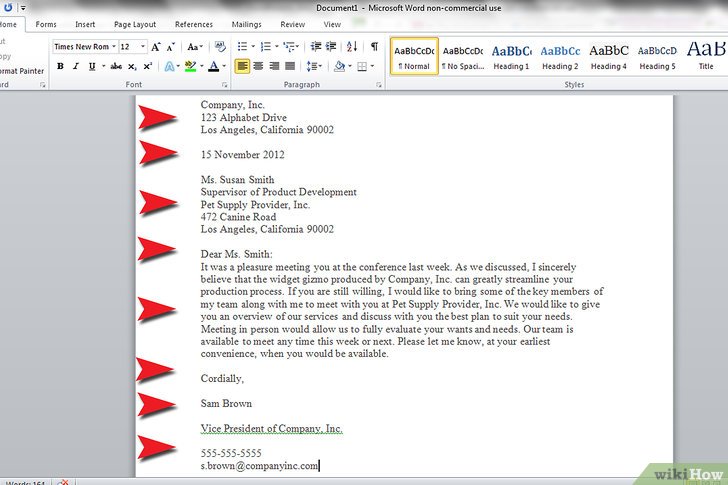Viewport: 728px width, 485px height.
Task: Toggle strikethrough formatting
Action: (x=116, y=66)
